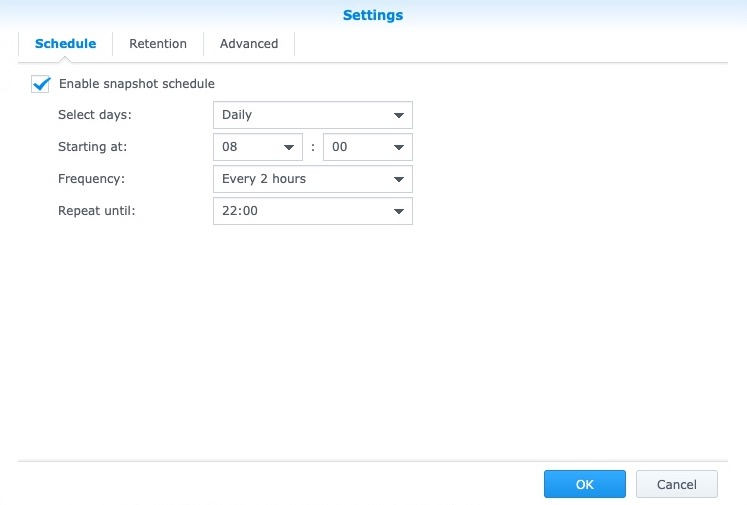Click the hour dropdown arrow icon
This screenshot has height=505, width=747.
289,147
